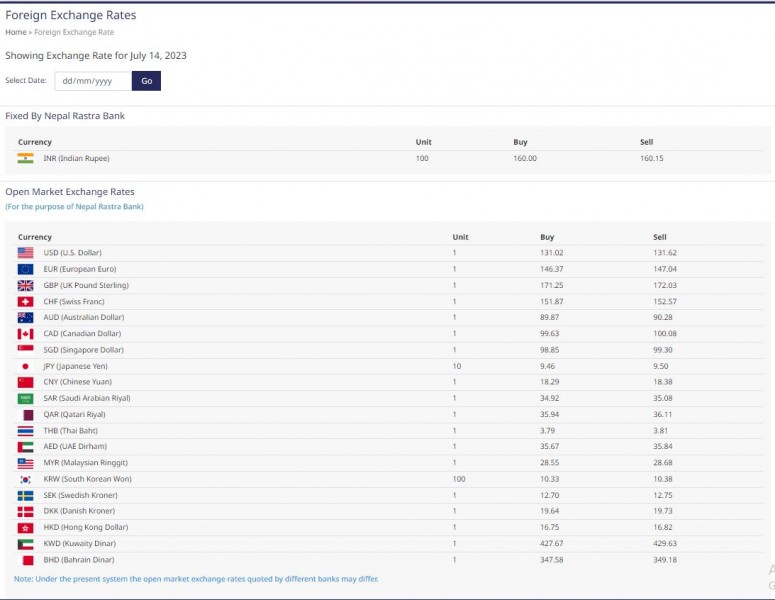The width and height of the screenshot is (775, 600).
Task: Click the BHD (Bahrain Dinar) row label
Action: click(x=78, y=560)
